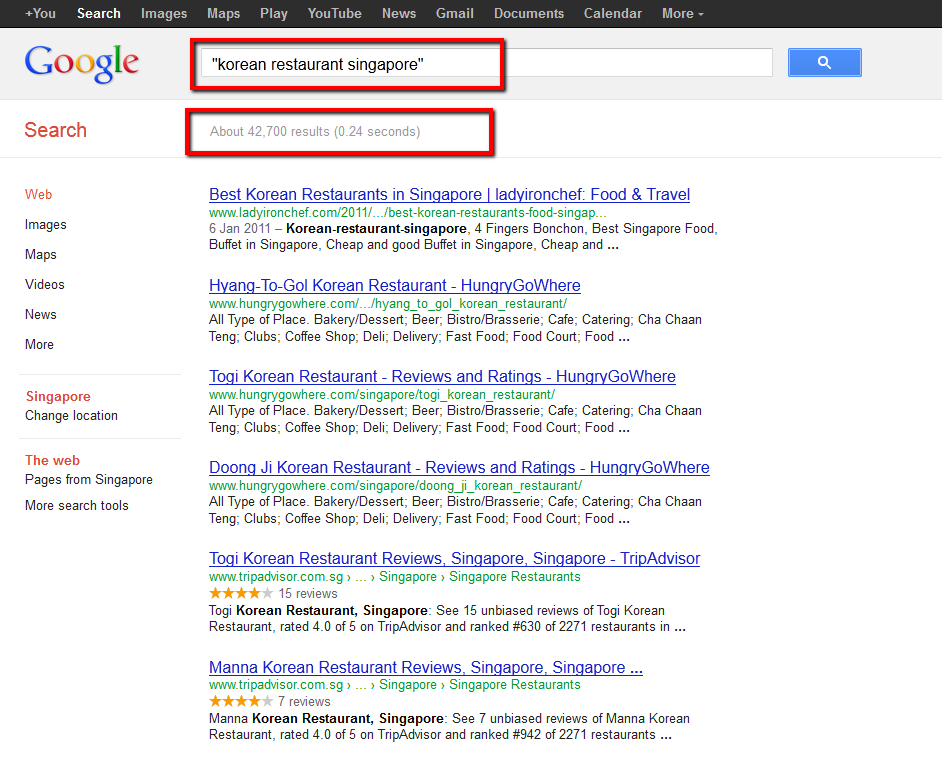Image resolution: width=942 pixels, height=761 pixels.
Task: Click the ladyironchef.com green URL
Action: point(408,213)
